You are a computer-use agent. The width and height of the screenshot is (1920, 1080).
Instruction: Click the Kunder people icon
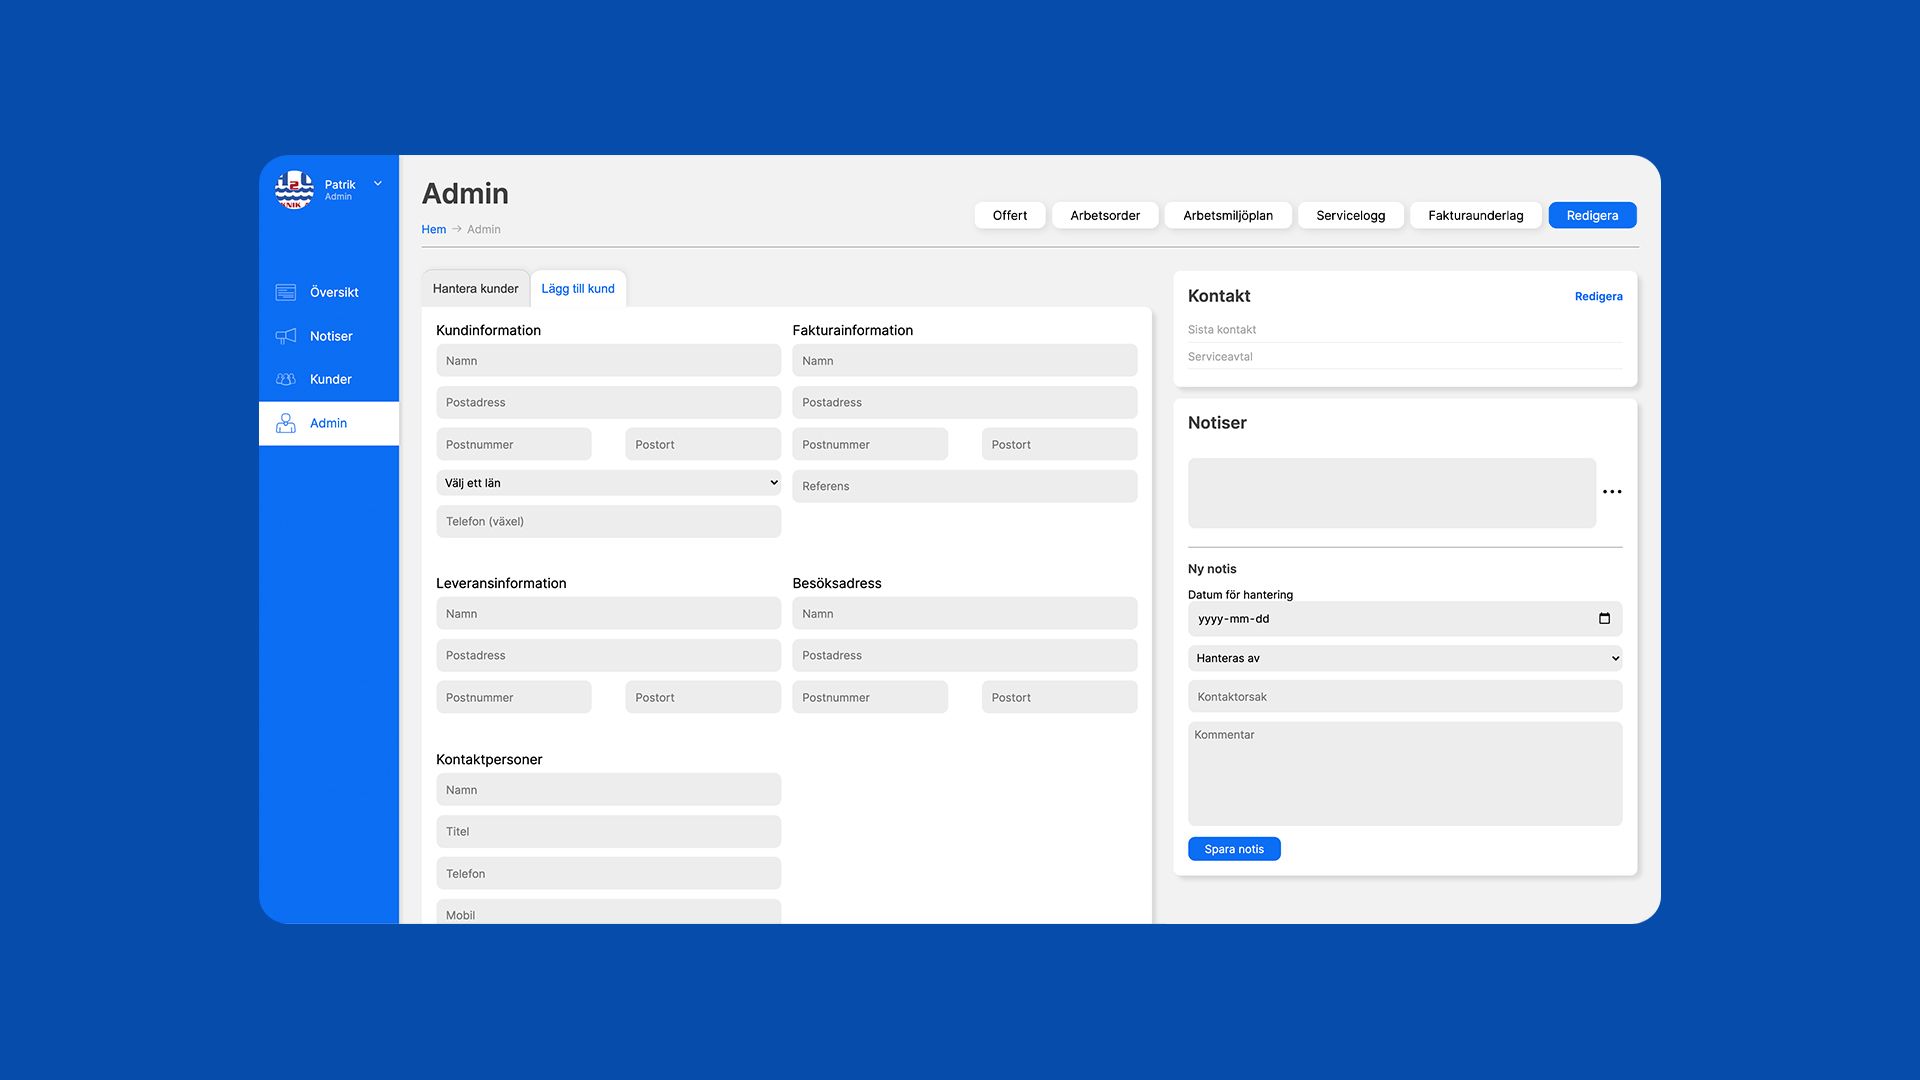[x=286, y=379]
